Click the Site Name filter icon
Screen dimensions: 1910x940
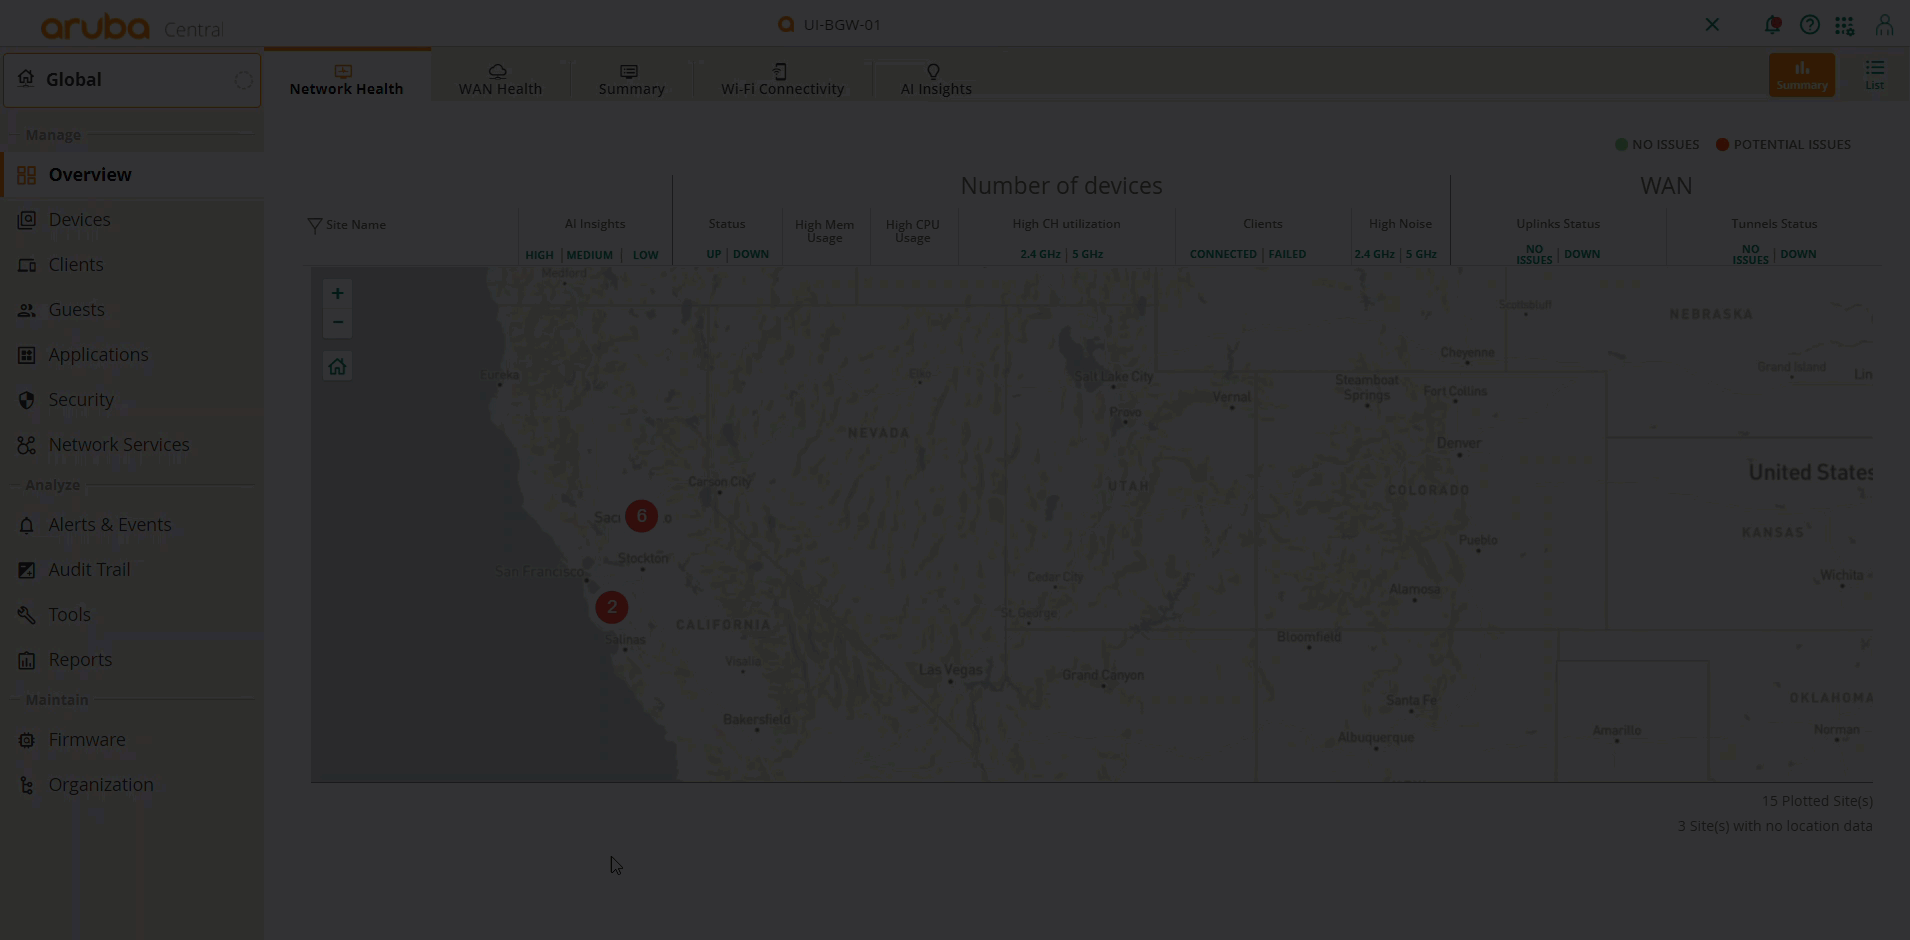point(314,225)
